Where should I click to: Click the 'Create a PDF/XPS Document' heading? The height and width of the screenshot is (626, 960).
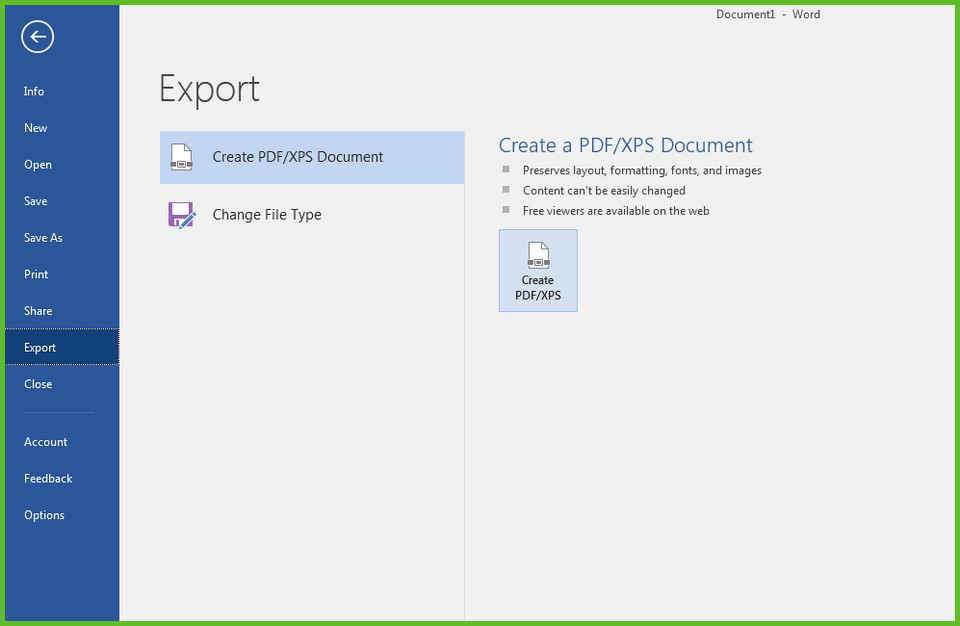[x=625, y=146]
